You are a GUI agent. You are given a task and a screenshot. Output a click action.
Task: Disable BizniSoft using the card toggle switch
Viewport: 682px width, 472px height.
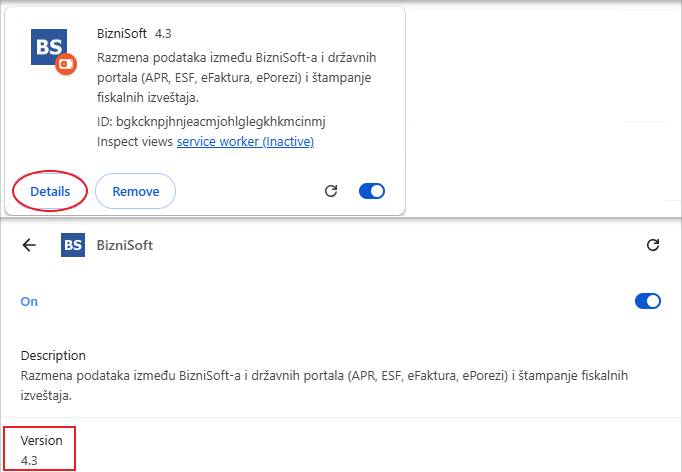(x=372, y=191)
